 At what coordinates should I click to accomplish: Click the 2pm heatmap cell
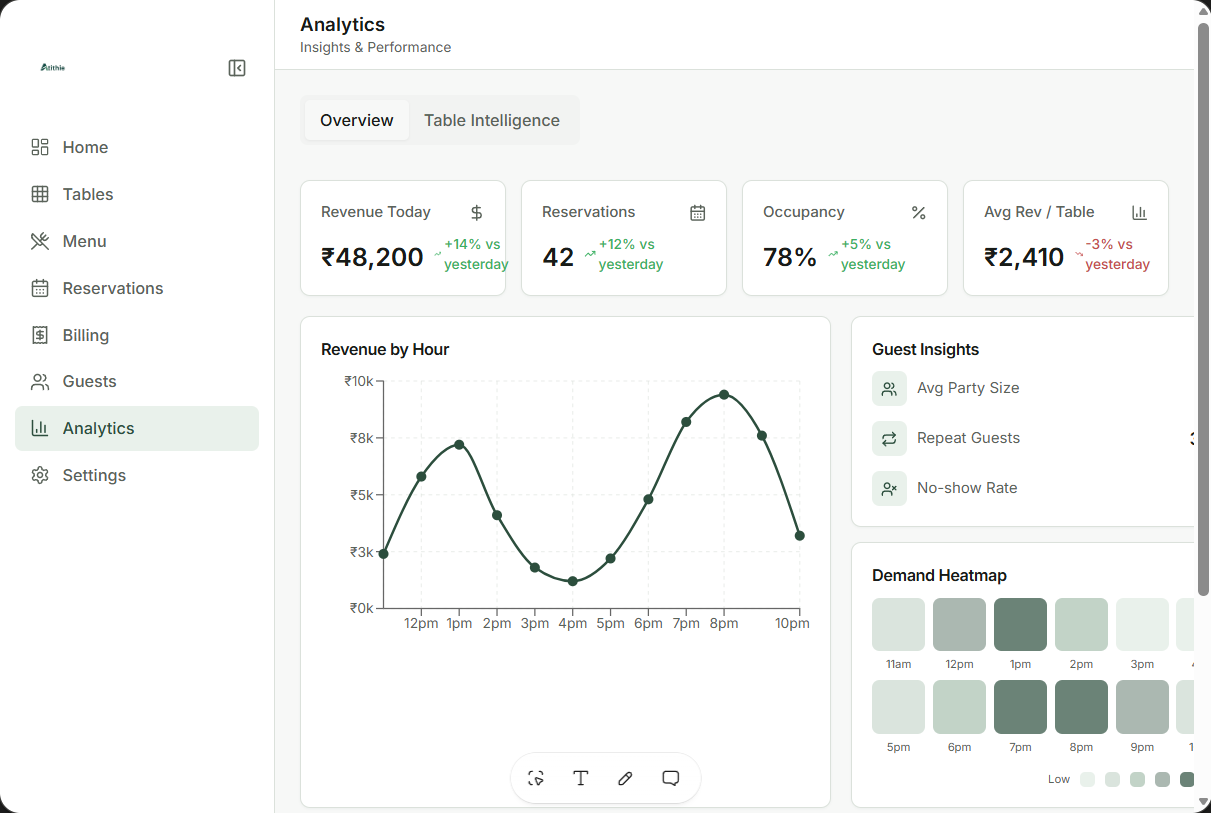click(x=1081, y=625)
